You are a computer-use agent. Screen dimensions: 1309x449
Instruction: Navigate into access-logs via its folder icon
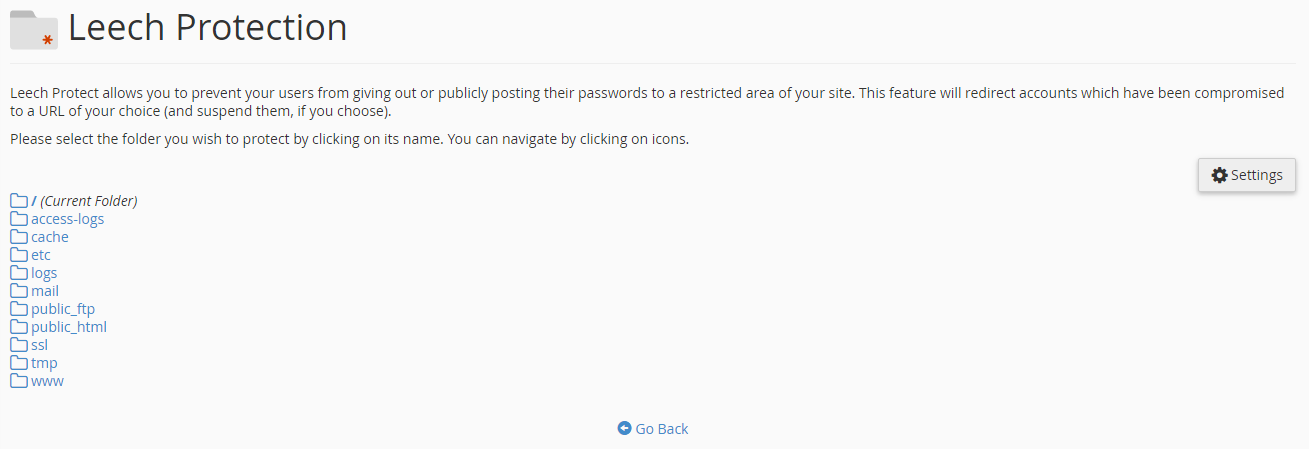click(19, 219)
